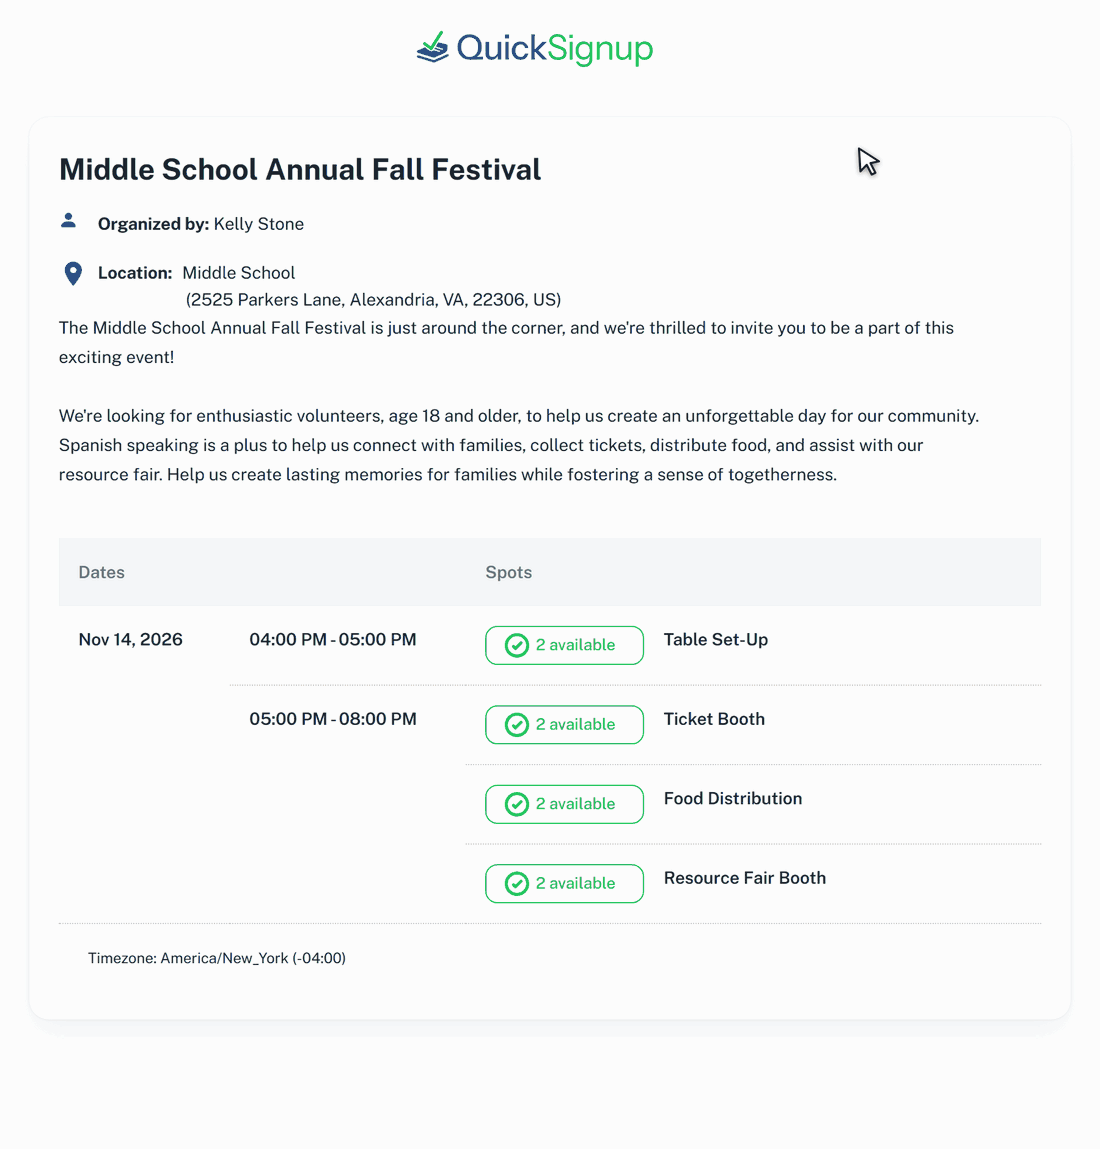Click the Parkers Lane address text
Screen dimensions: 1100x1149
tap(373, 300)
